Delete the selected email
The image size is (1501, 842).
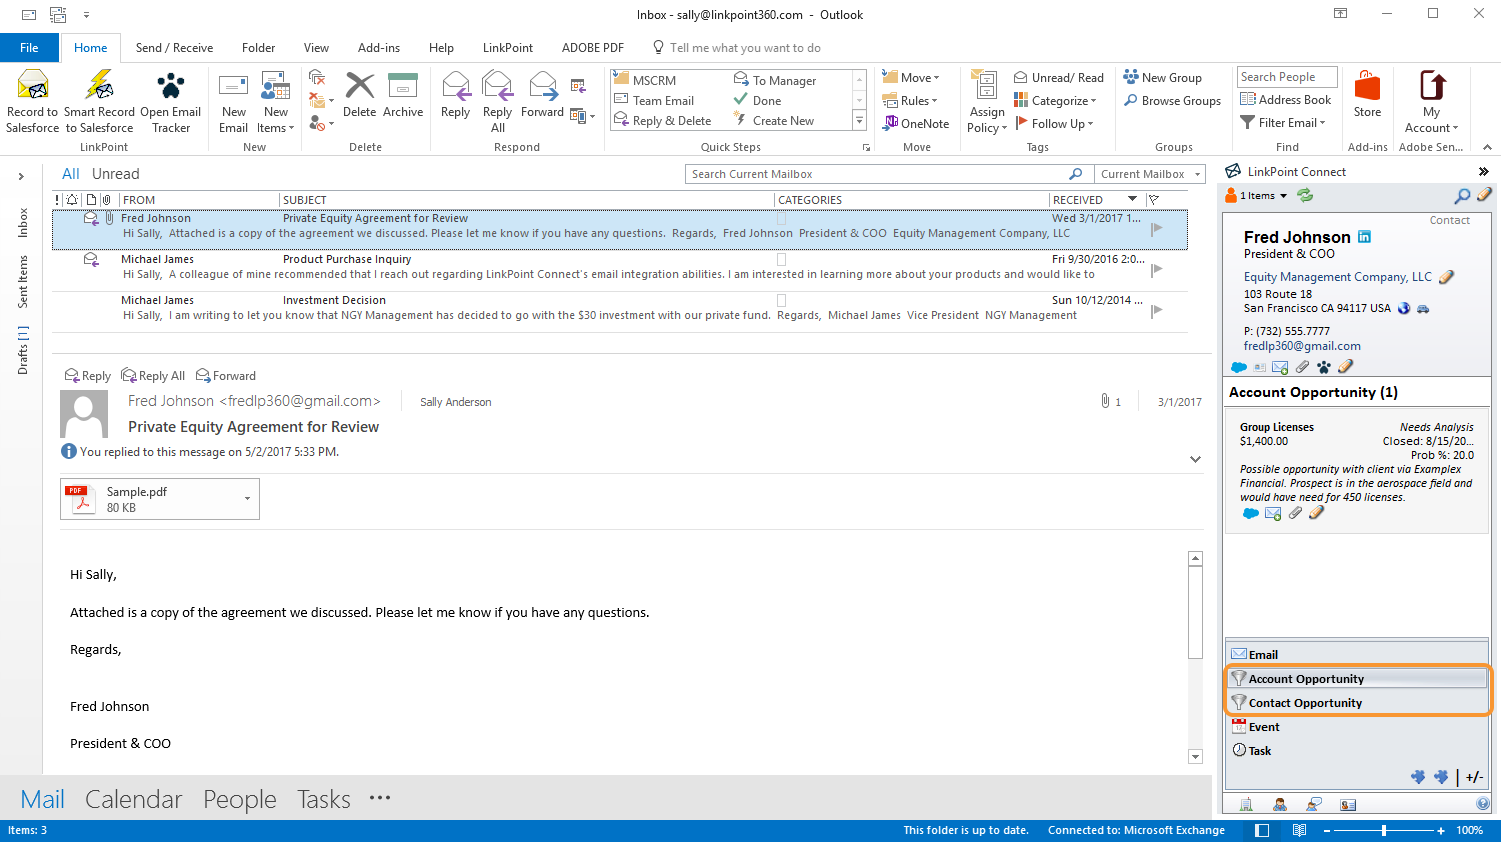click(x=359, y=86)
